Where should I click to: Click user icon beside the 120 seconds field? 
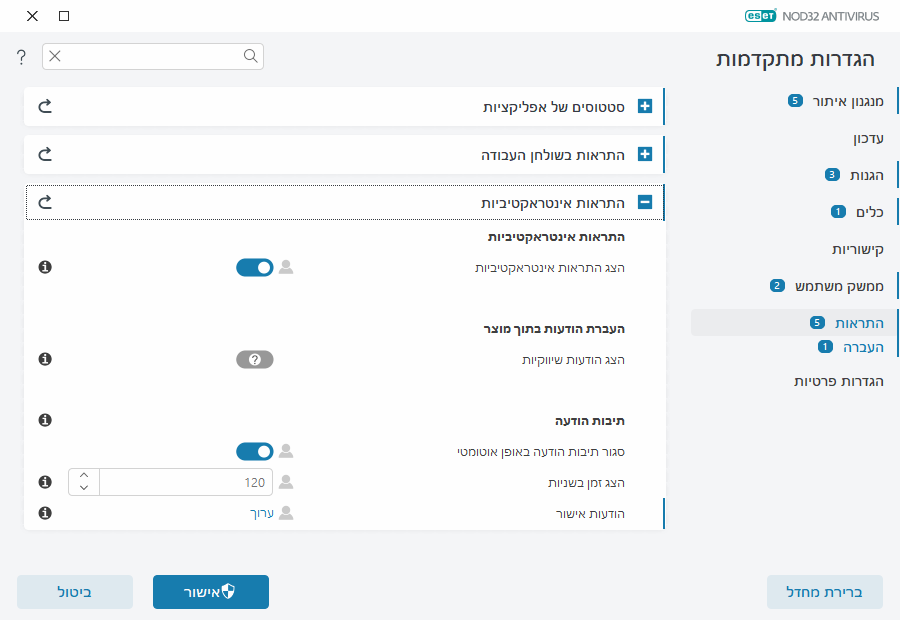click(x=286, y=482)
